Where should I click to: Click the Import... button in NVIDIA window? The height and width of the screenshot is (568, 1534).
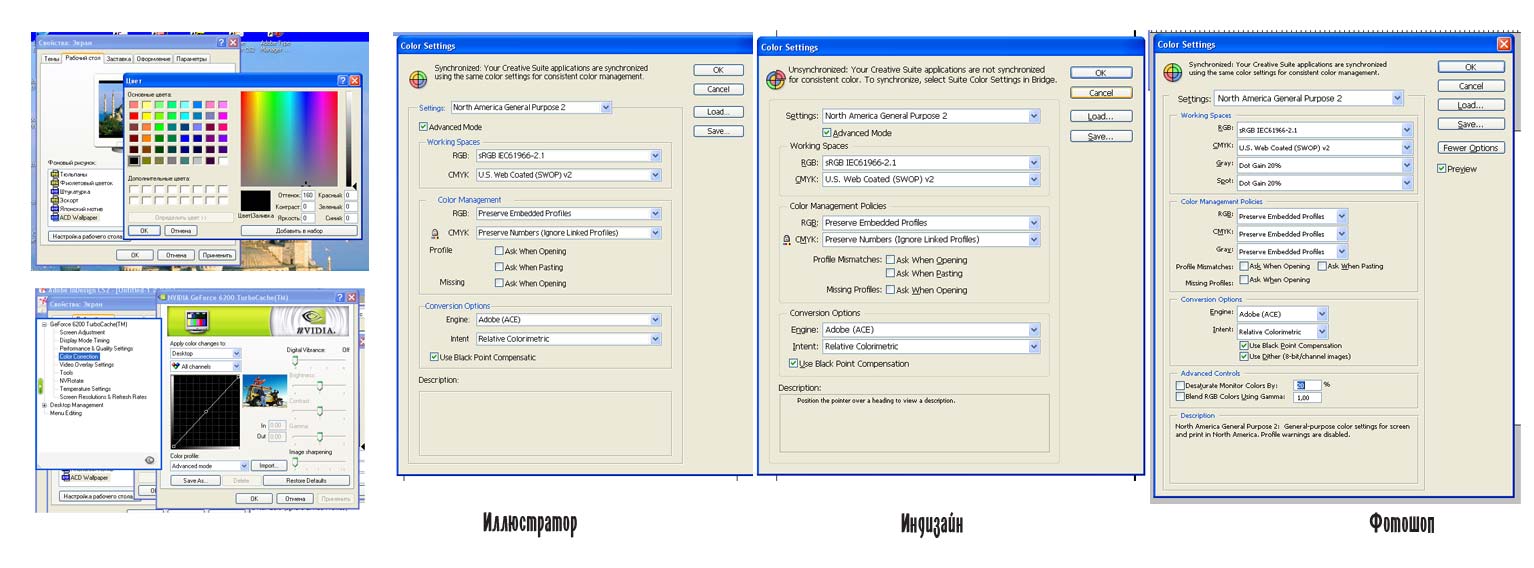269,466
